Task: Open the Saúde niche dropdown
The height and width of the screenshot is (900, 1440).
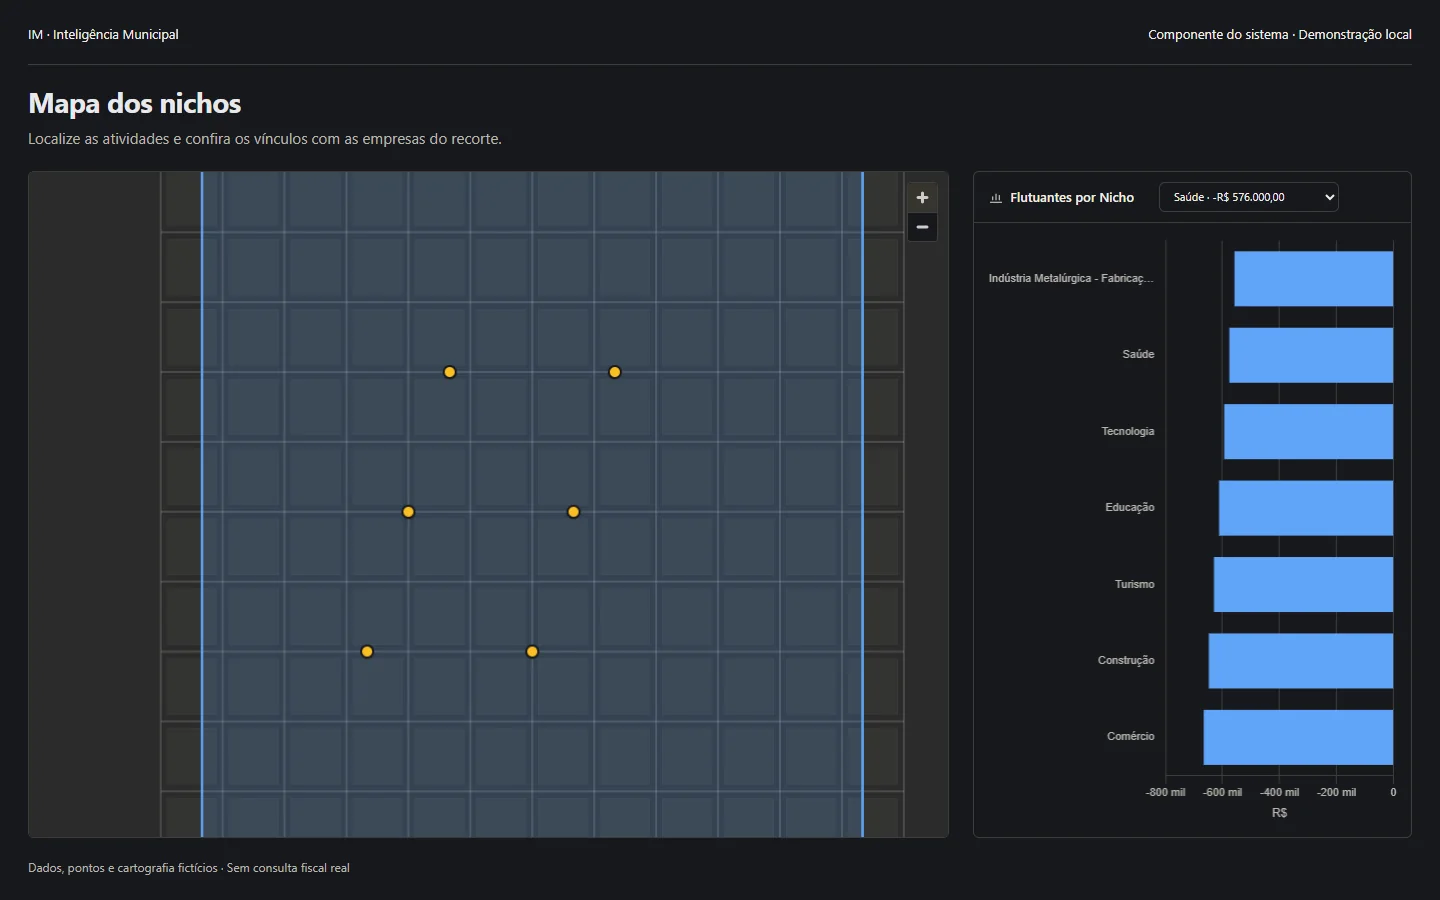Action: (1248, 197)
